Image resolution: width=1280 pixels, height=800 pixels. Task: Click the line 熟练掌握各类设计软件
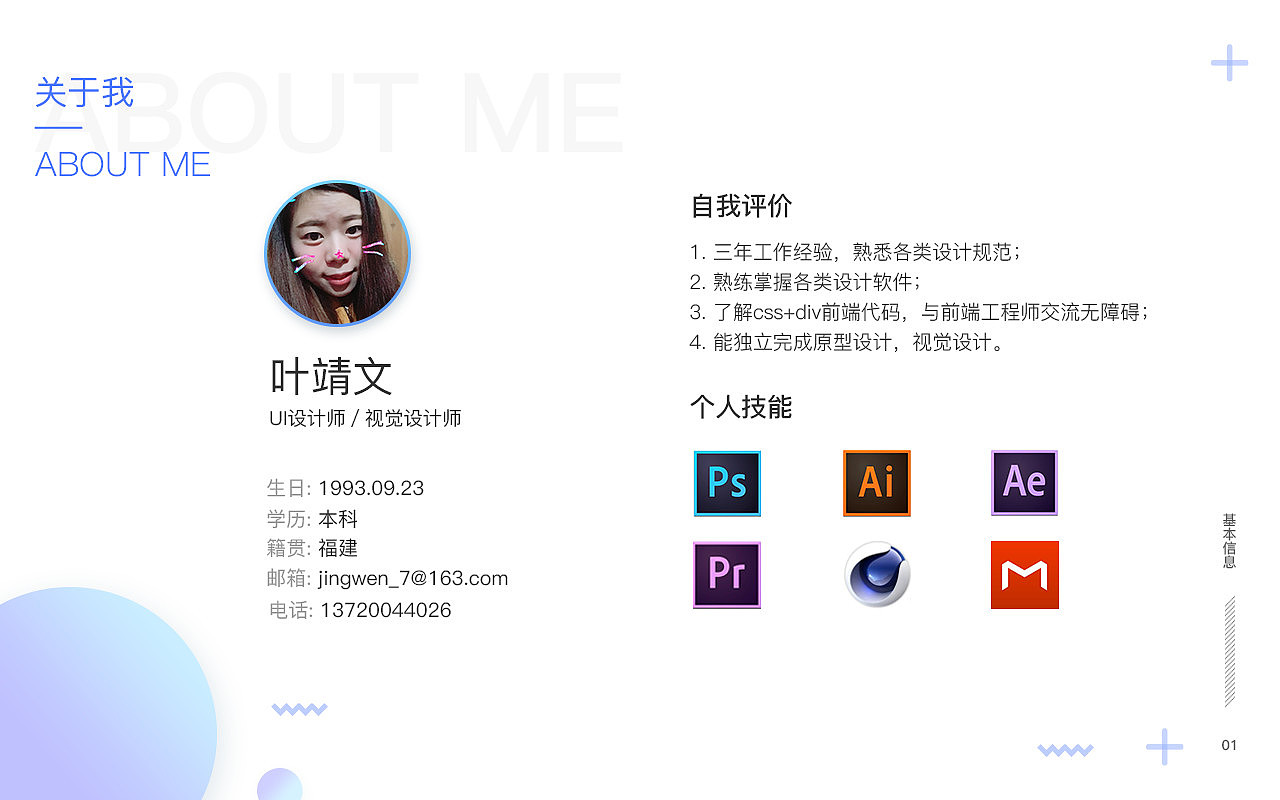pos(805,282)
